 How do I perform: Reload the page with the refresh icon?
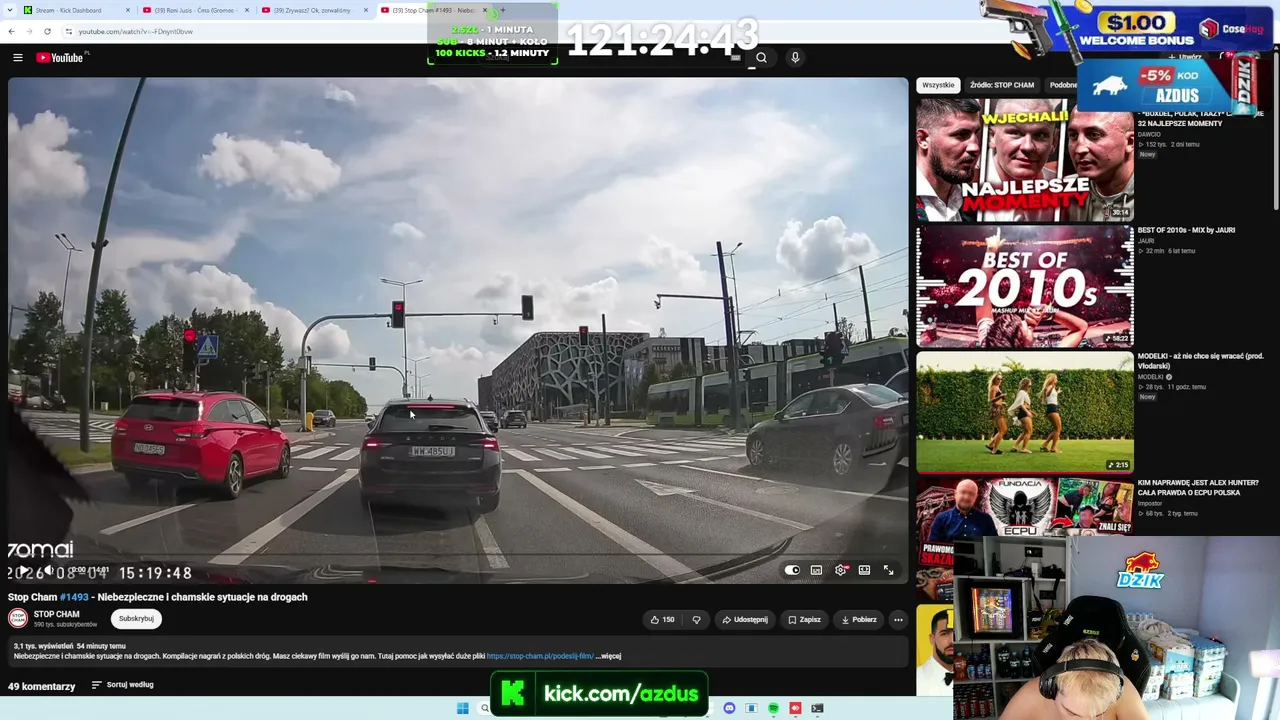click(x=47, y=31)
